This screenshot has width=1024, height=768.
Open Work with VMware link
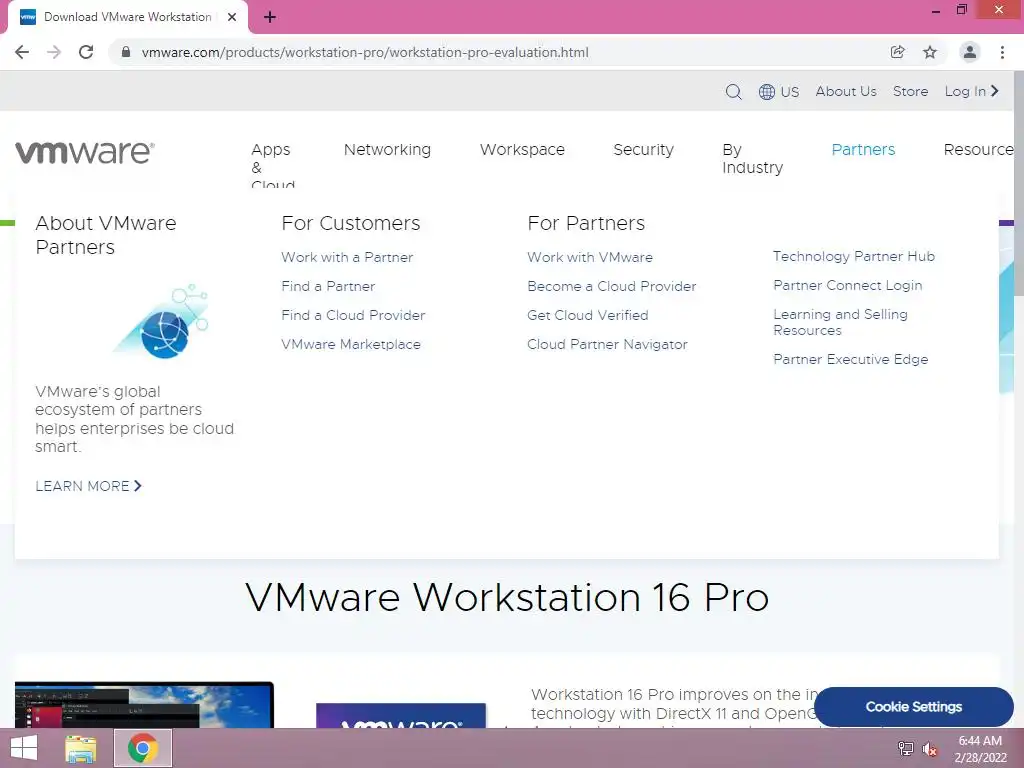click(590, 257)
